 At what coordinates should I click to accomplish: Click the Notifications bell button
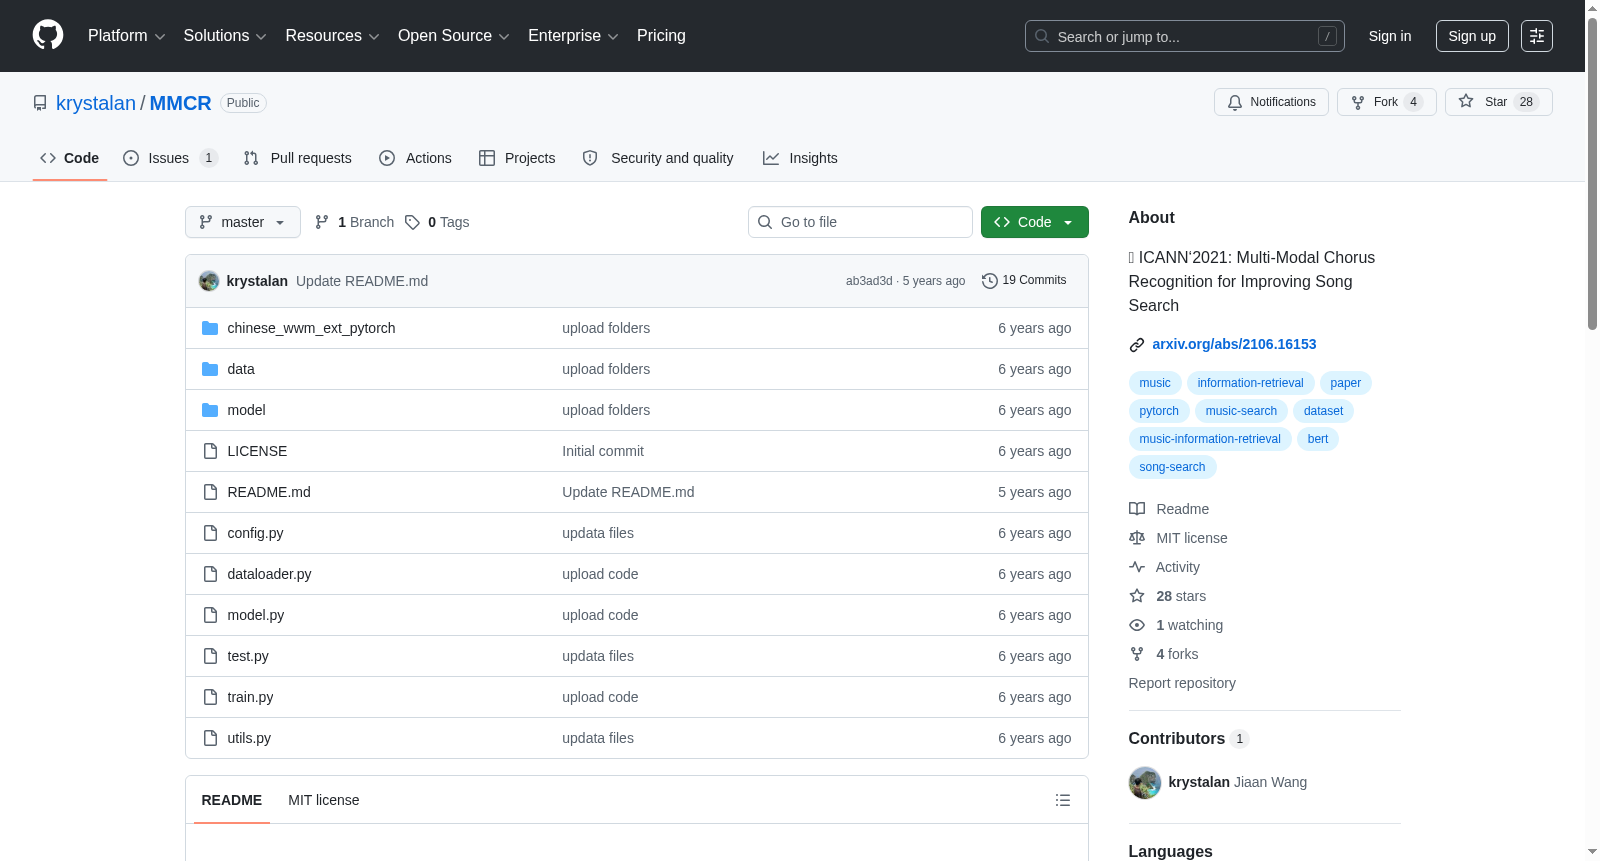point(1271,102)
